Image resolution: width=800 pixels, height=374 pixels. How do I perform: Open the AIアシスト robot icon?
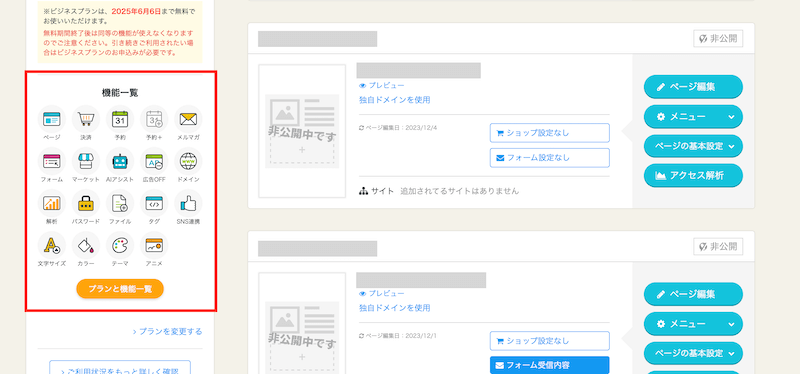120,161
